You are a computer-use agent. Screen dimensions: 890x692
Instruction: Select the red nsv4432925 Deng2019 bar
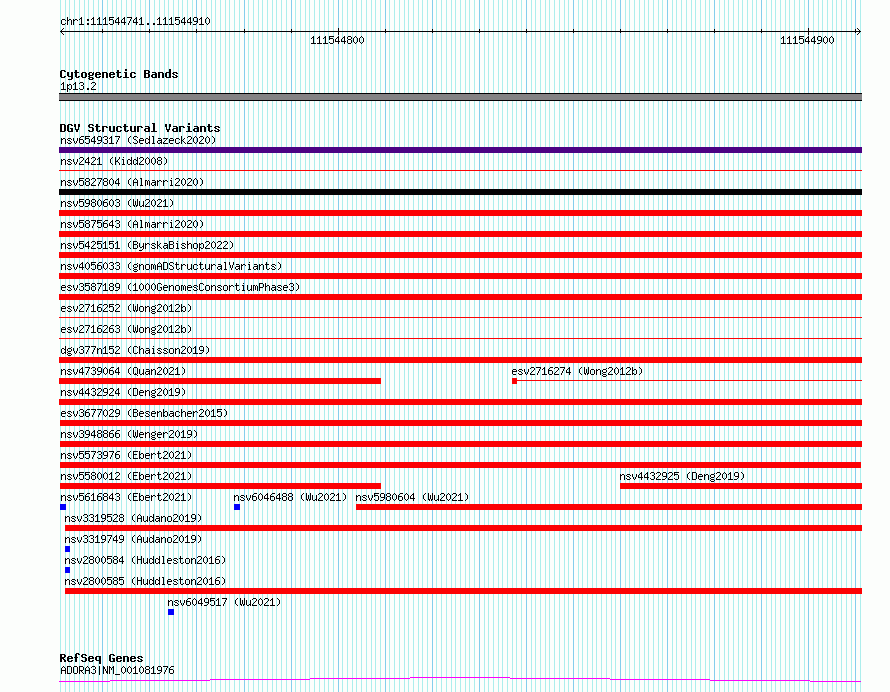741,486
